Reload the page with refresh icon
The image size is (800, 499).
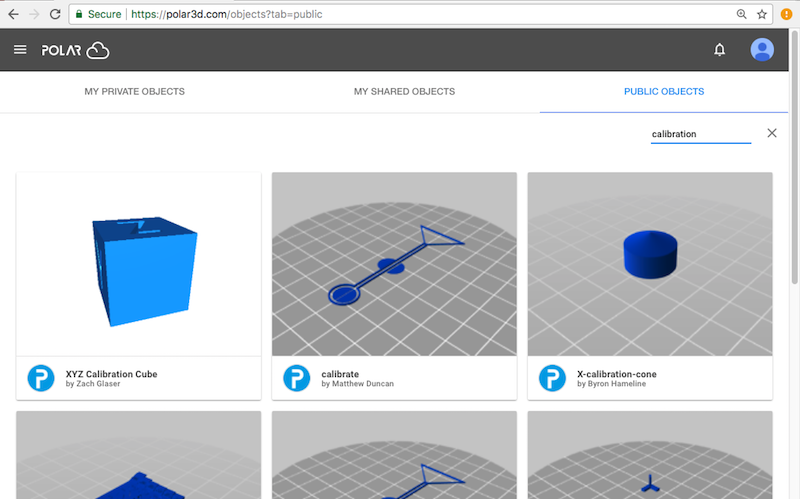pyautogui.click(x=55, y=14)
